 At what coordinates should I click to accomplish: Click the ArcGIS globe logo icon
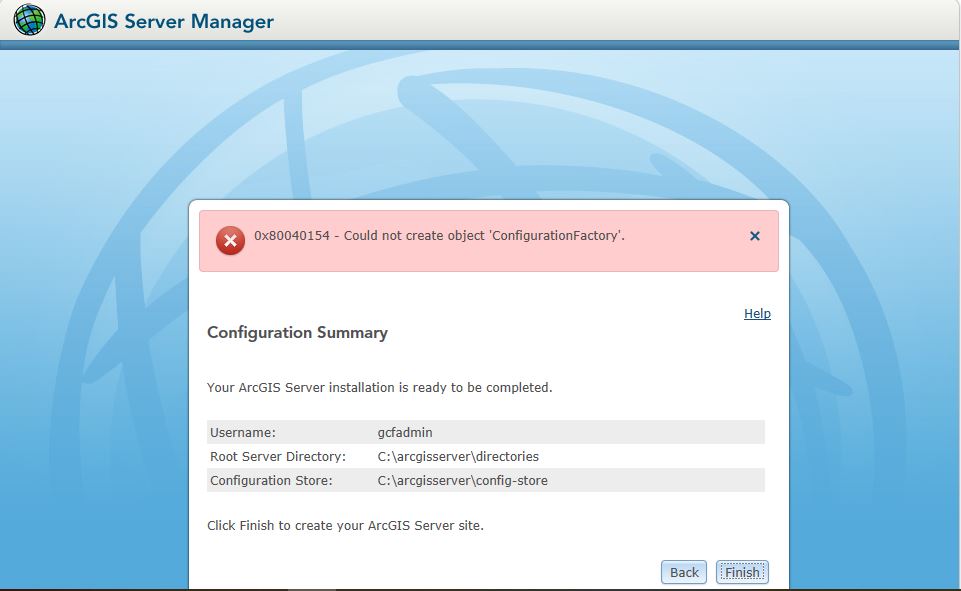coord(29,20)
